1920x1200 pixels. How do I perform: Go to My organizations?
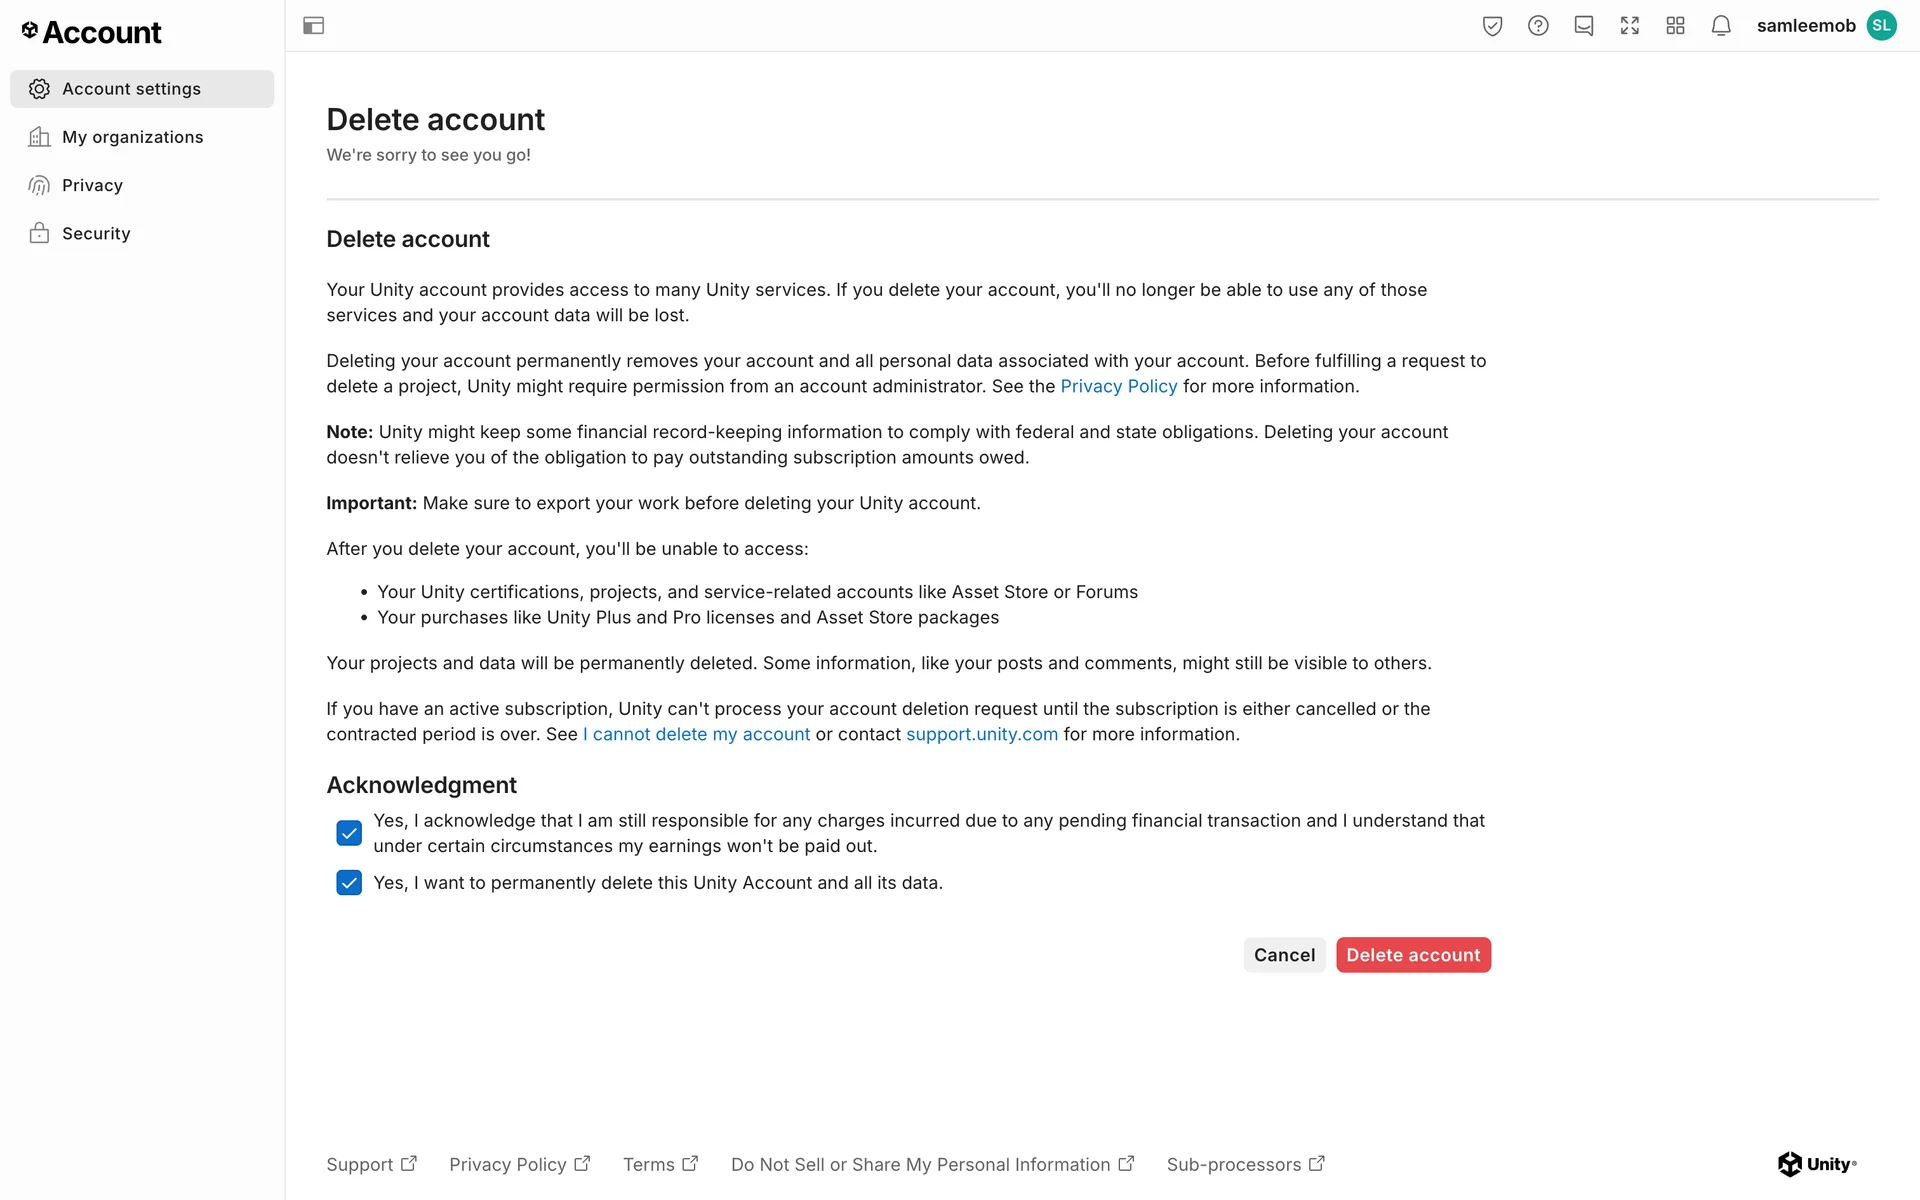click(x=132, y=137)
